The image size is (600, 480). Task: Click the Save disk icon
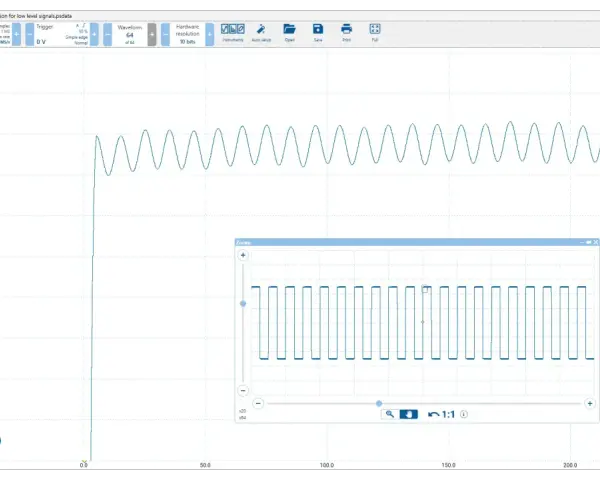coord(318,29)
